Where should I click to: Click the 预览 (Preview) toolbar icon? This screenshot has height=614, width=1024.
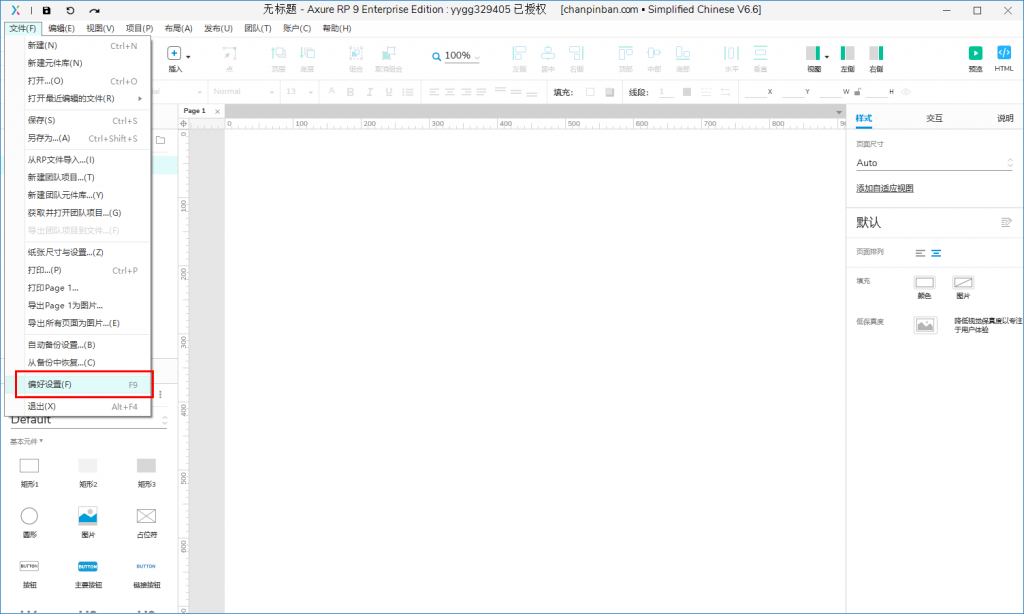[975, 53]
